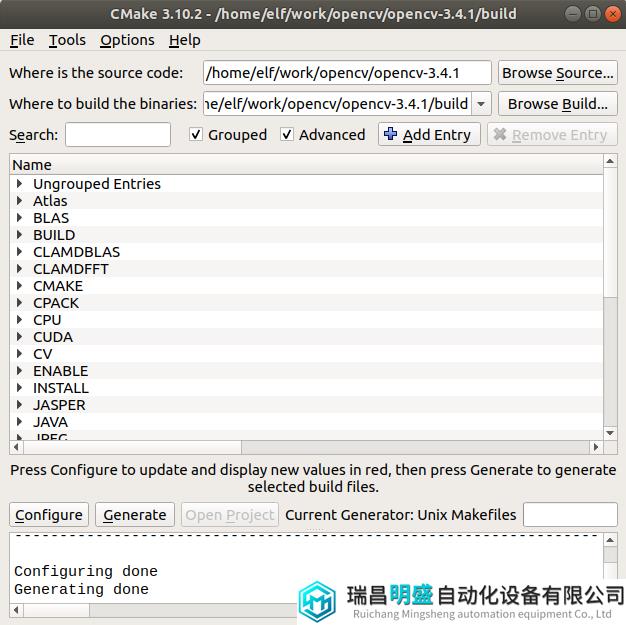Click the progress bar beside Current Generator
Image resolution: width=626 pixels, height=625 pixels.
[x=570, y=515]
